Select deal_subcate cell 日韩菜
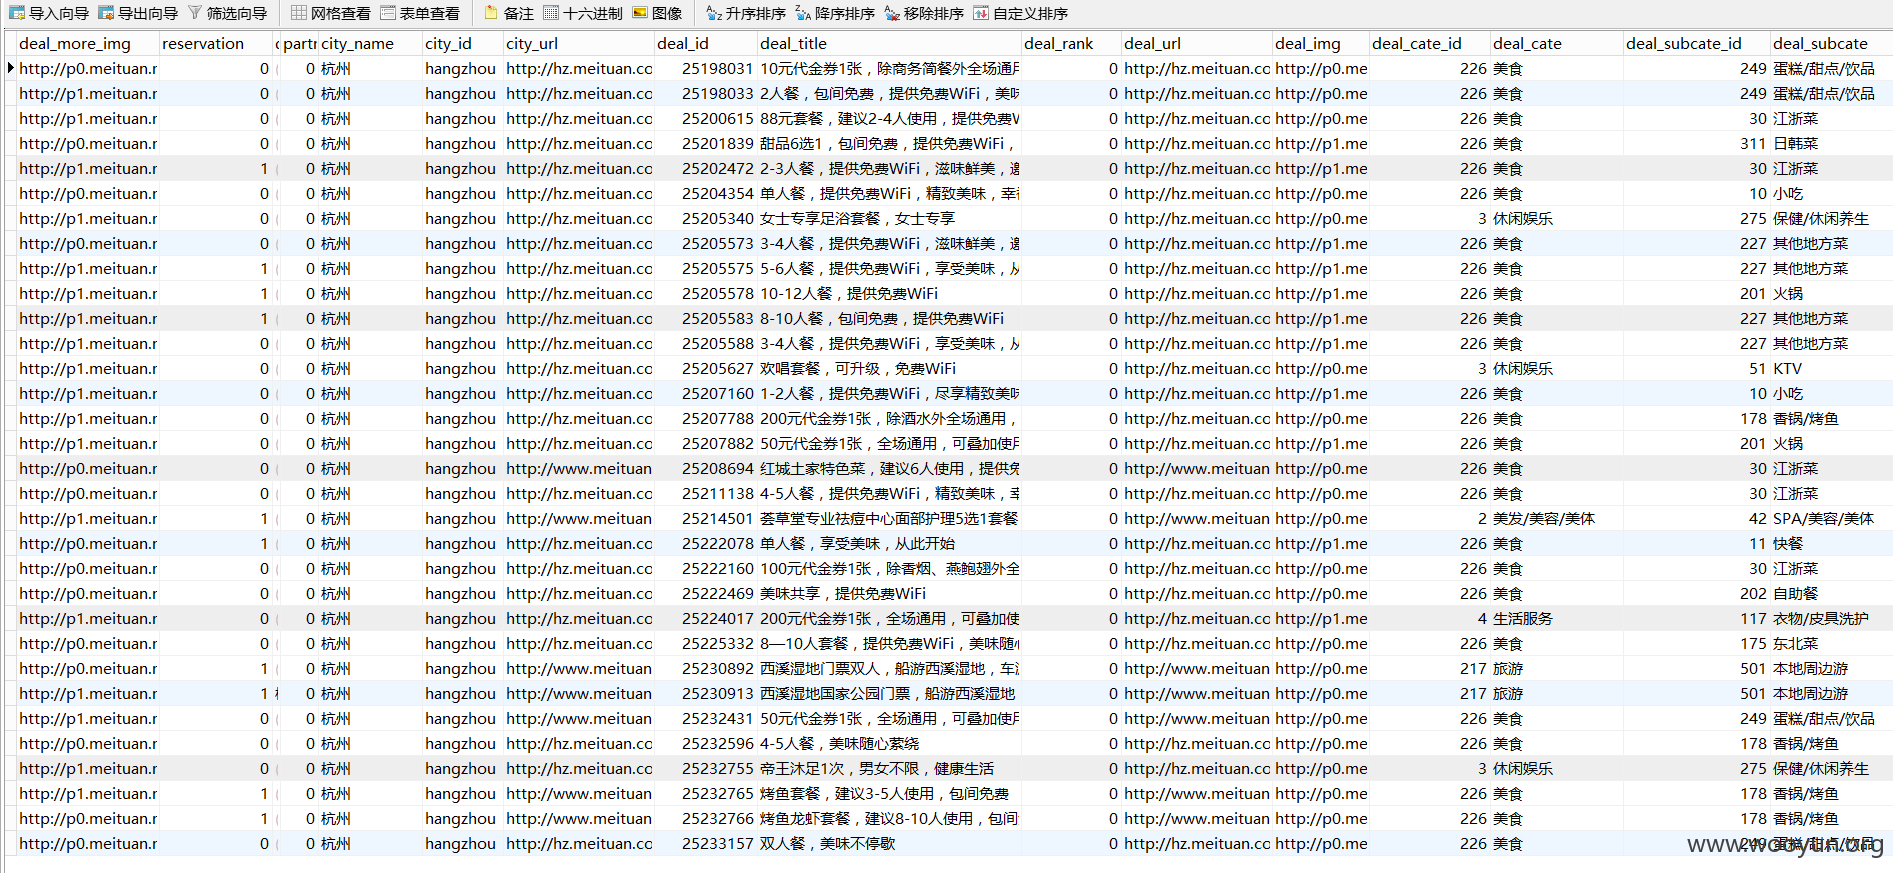This screenshot has width=1893, height=873. coord(1831,143)
